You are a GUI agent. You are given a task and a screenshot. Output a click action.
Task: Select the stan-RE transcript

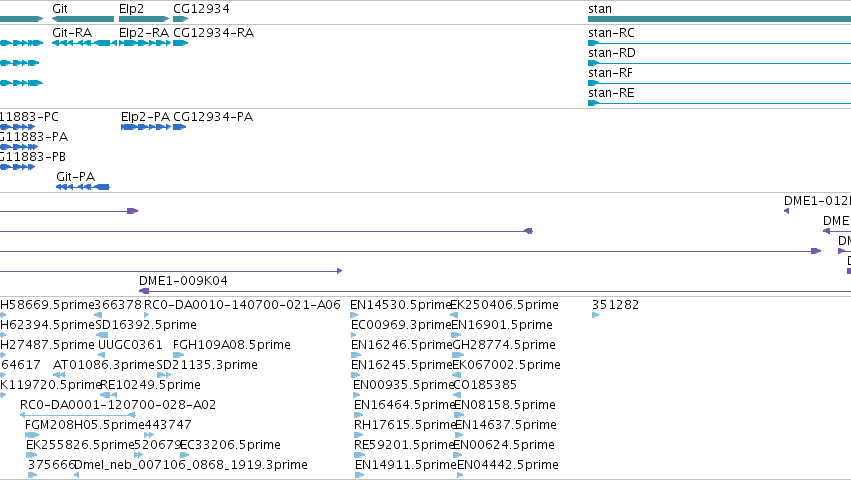pyautogui.click(x=719, y=103)
